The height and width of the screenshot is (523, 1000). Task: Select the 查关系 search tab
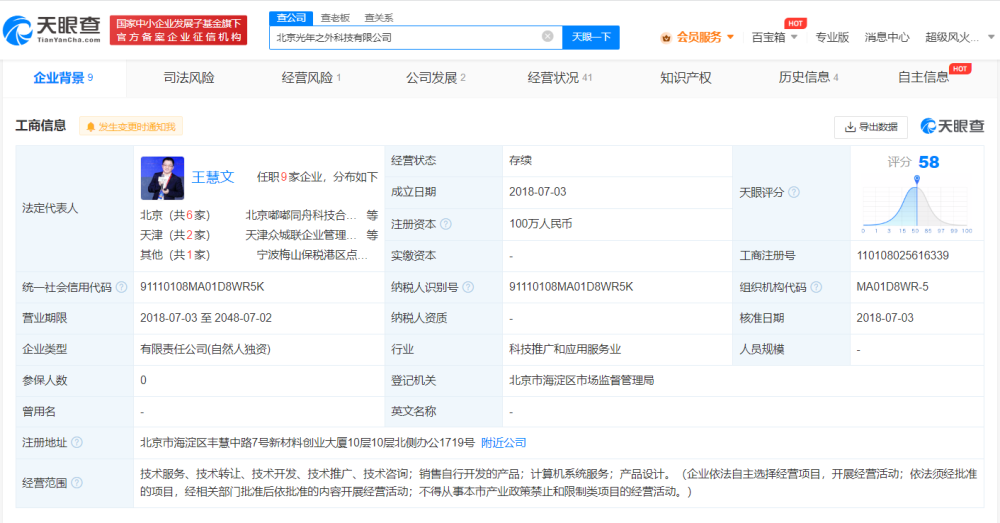tap(379, 18)
